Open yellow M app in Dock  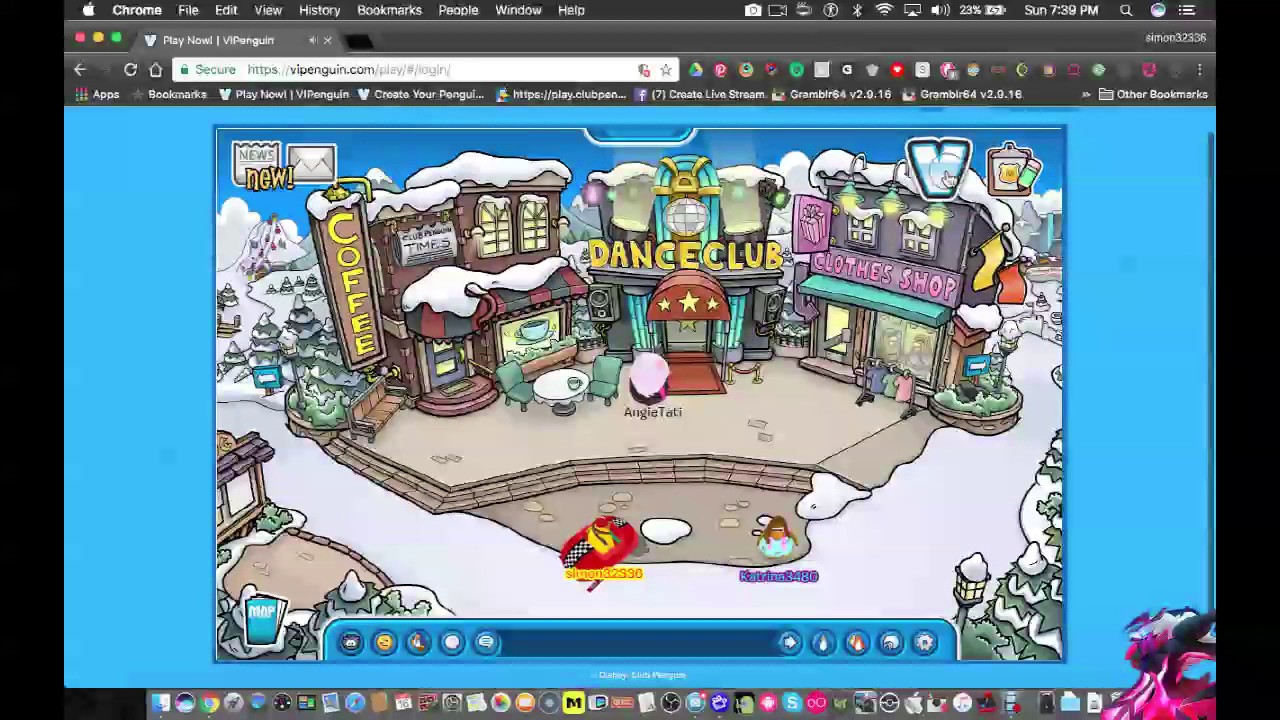[573, 703]
